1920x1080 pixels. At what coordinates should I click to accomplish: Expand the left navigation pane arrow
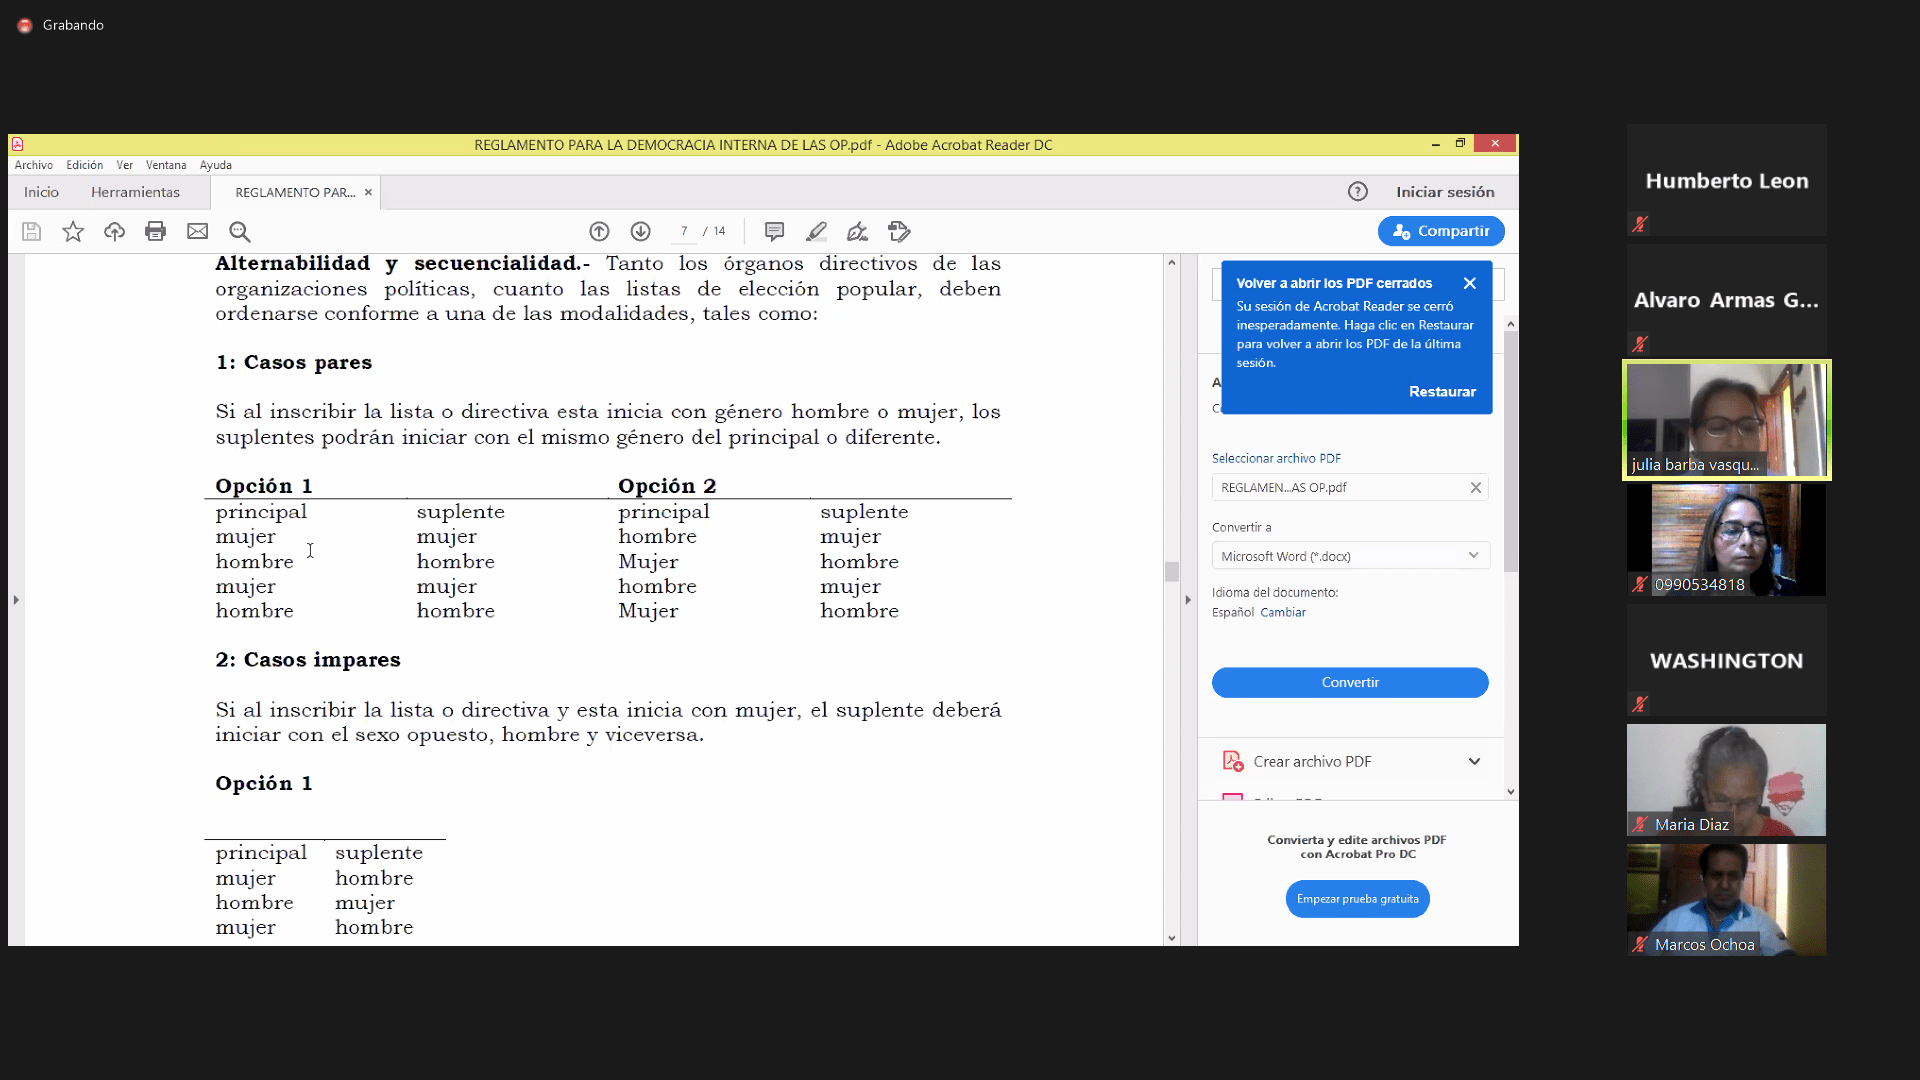point(16,600)
